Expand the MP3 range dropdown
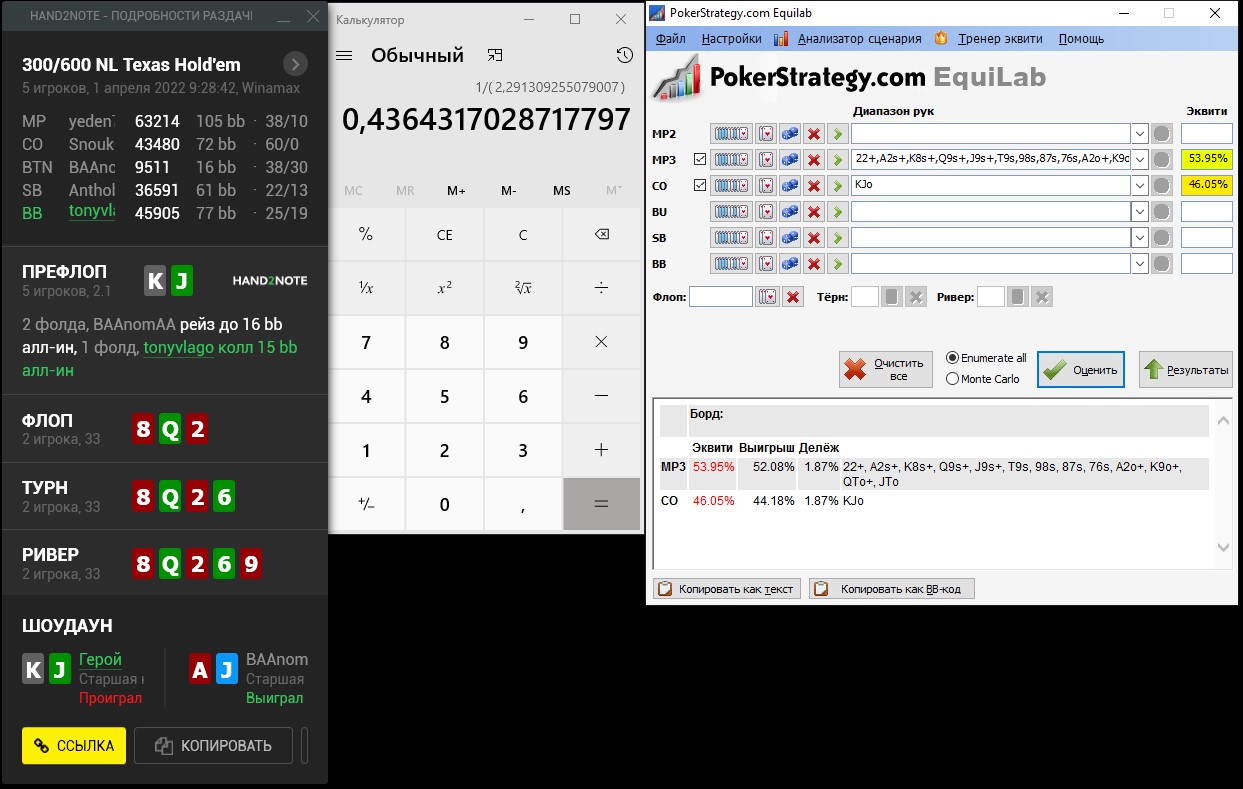 [x=1139, y=159]
